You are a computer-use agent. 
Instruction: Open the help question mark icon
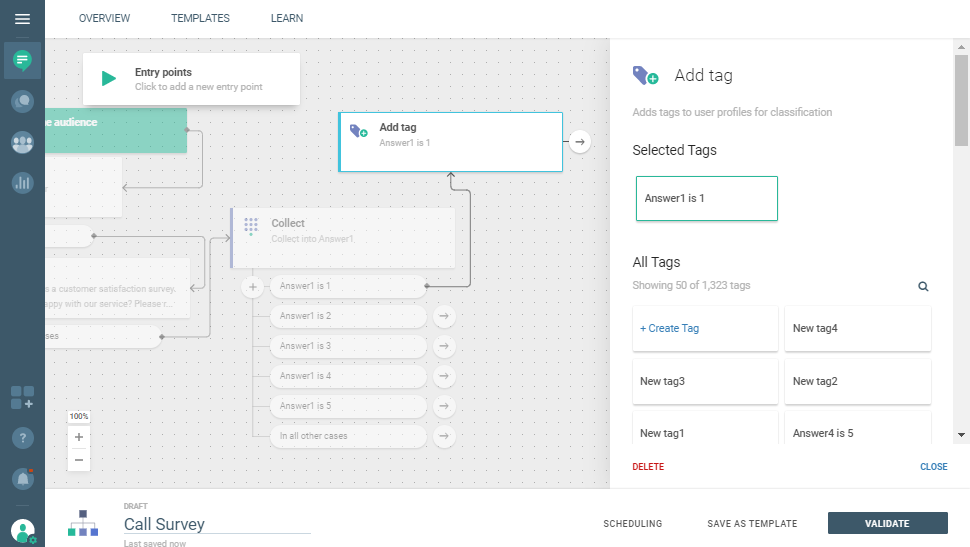[22, 438]
